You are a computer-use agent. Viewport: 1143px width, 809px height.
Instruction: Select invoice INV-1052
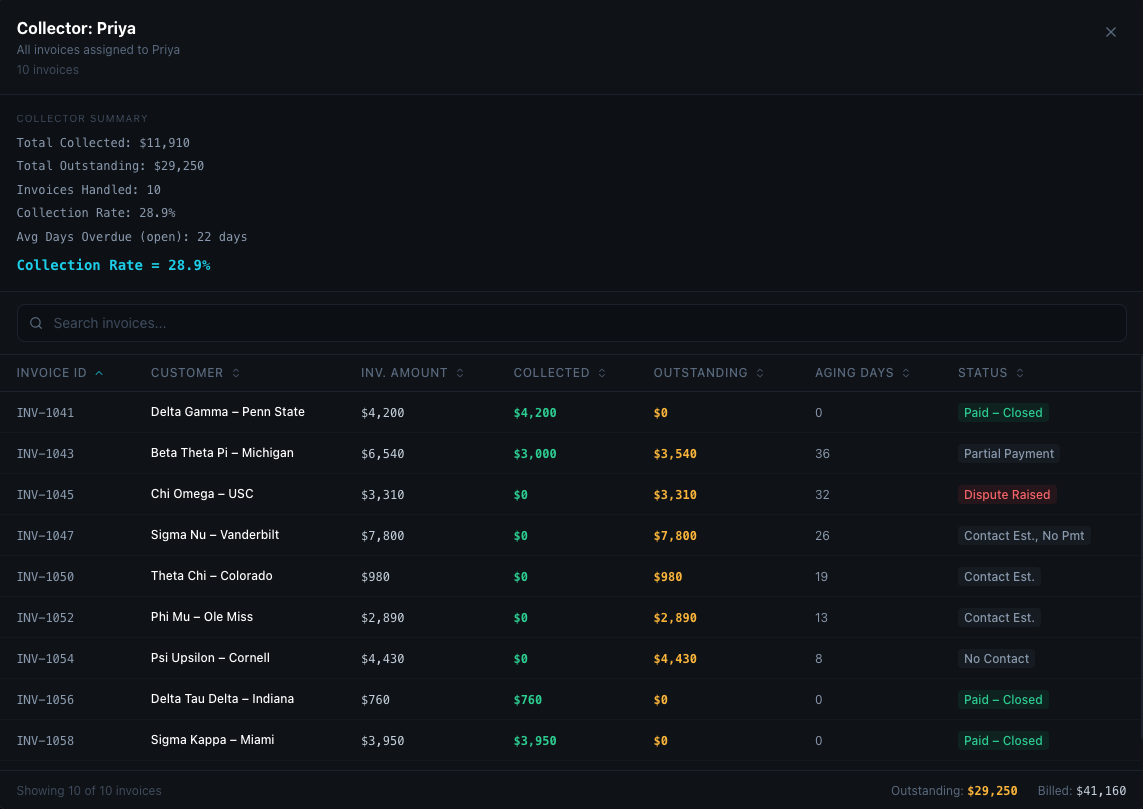(x=45, y=617)
